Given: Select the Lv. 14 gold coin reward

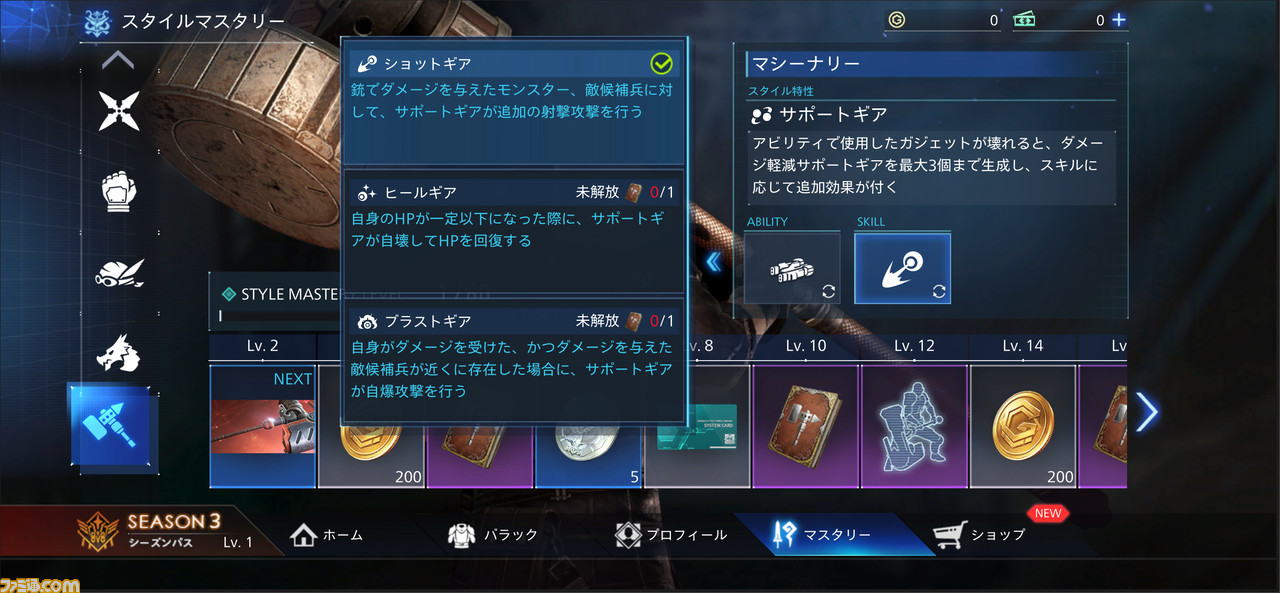Looking at the screenshot, I should click(1023, 426).
